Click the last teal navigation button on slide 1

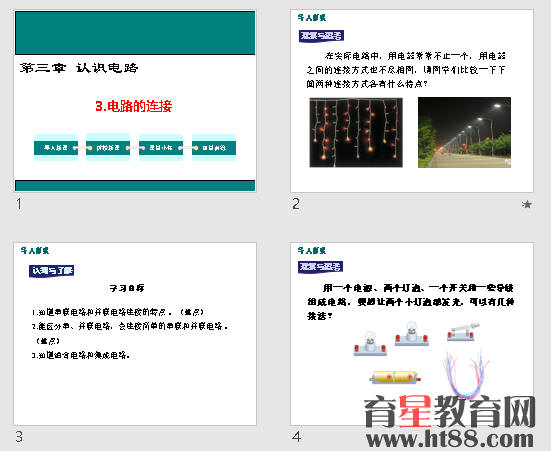click(x=214, y=148)
